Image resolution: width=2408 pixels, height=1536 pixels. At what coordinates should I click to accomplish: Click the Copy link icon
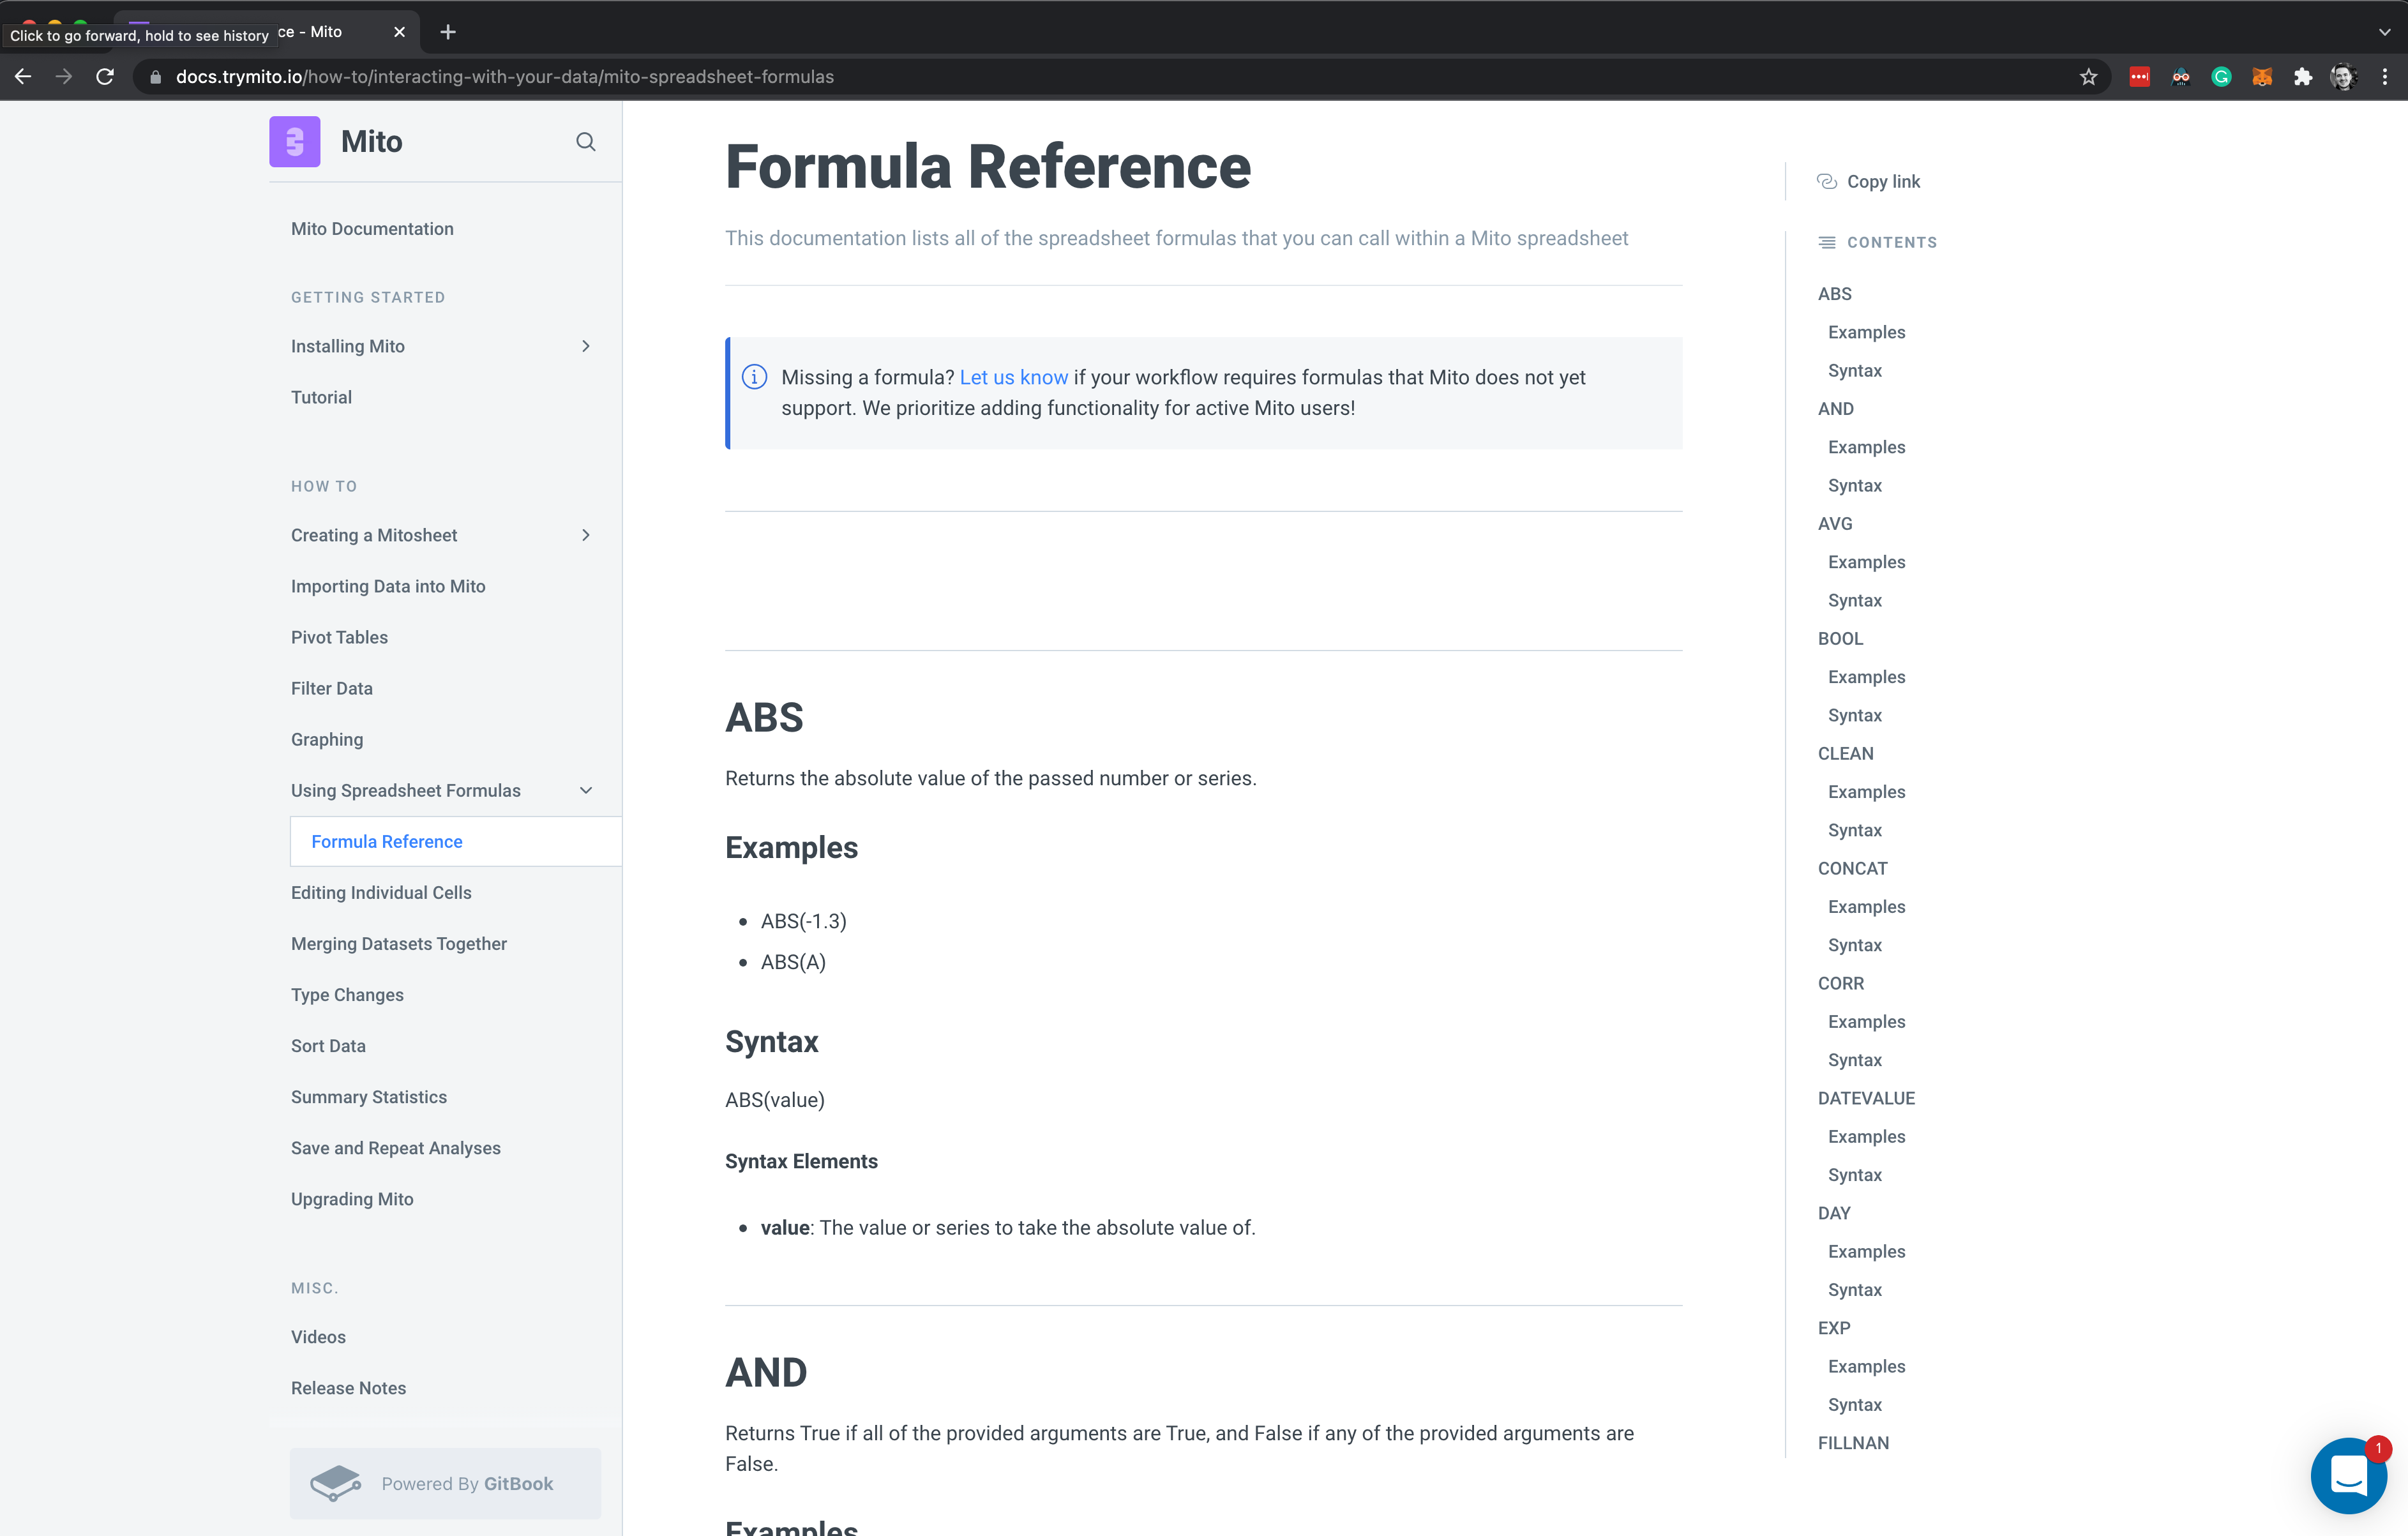(x=1827, y=181)
